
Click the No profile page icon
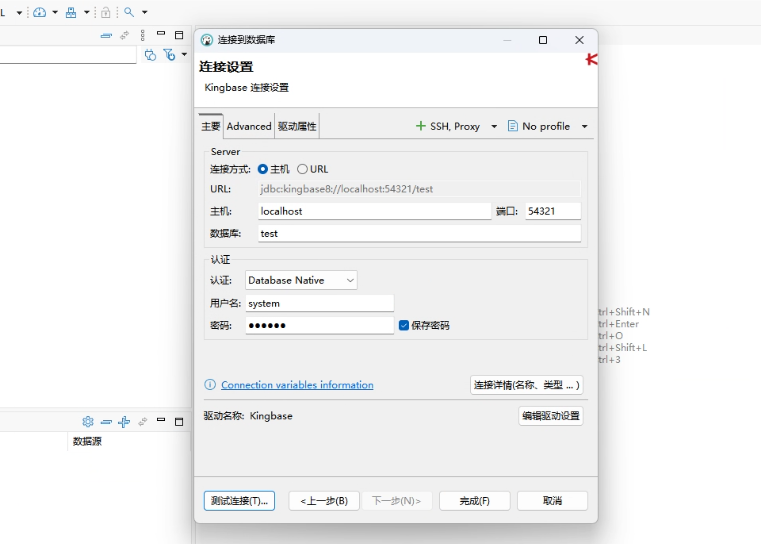(x=513, y=126)
